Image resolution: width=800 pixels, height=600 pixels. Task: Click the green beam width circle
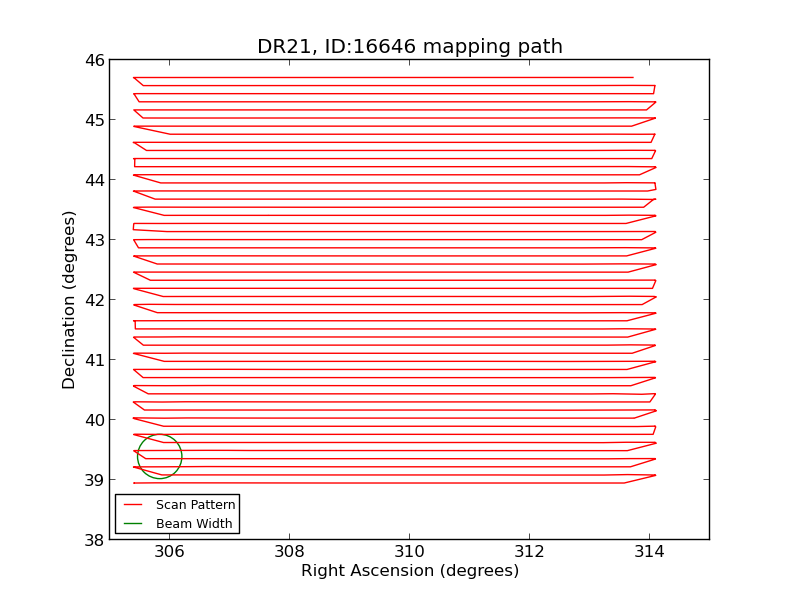click(160, 456)
